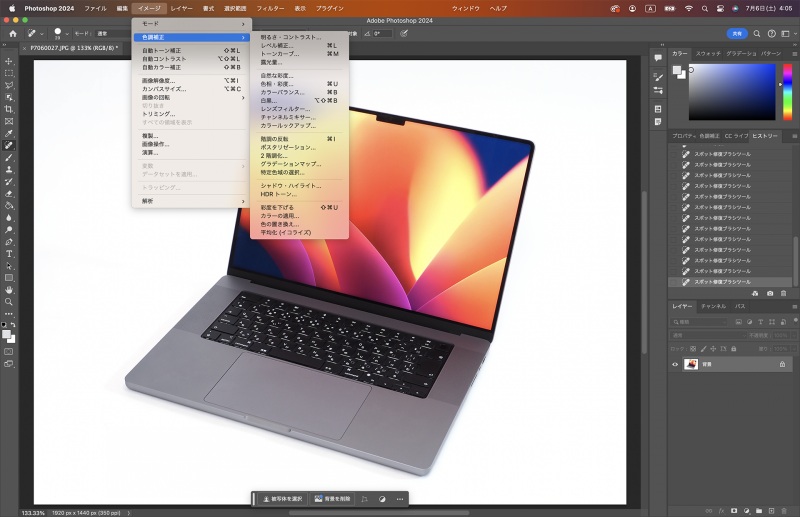Image resolution: width=800 pixels, height=517 pixels.
Task: Select the Clone Stamp tool
Action: click(9, 169)
